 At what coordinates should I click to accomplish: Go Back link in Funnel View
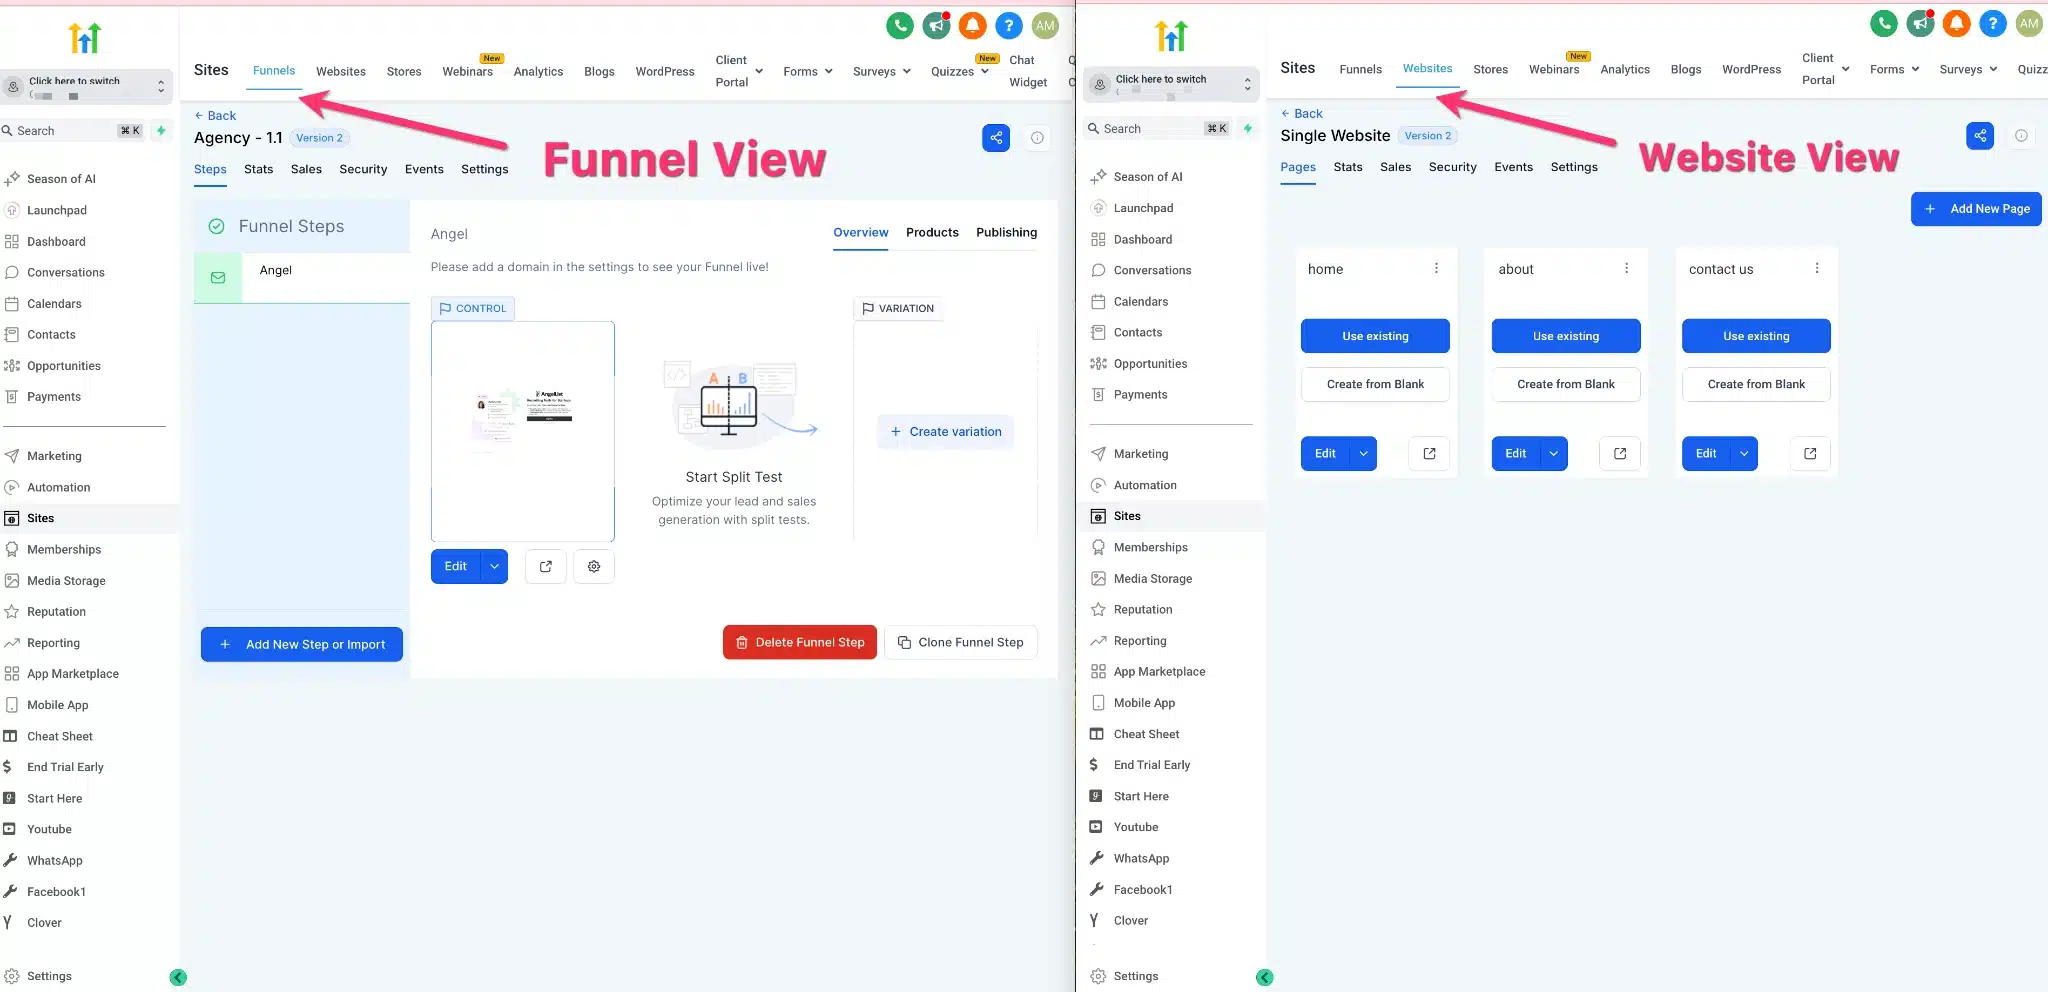coord(215,115)
